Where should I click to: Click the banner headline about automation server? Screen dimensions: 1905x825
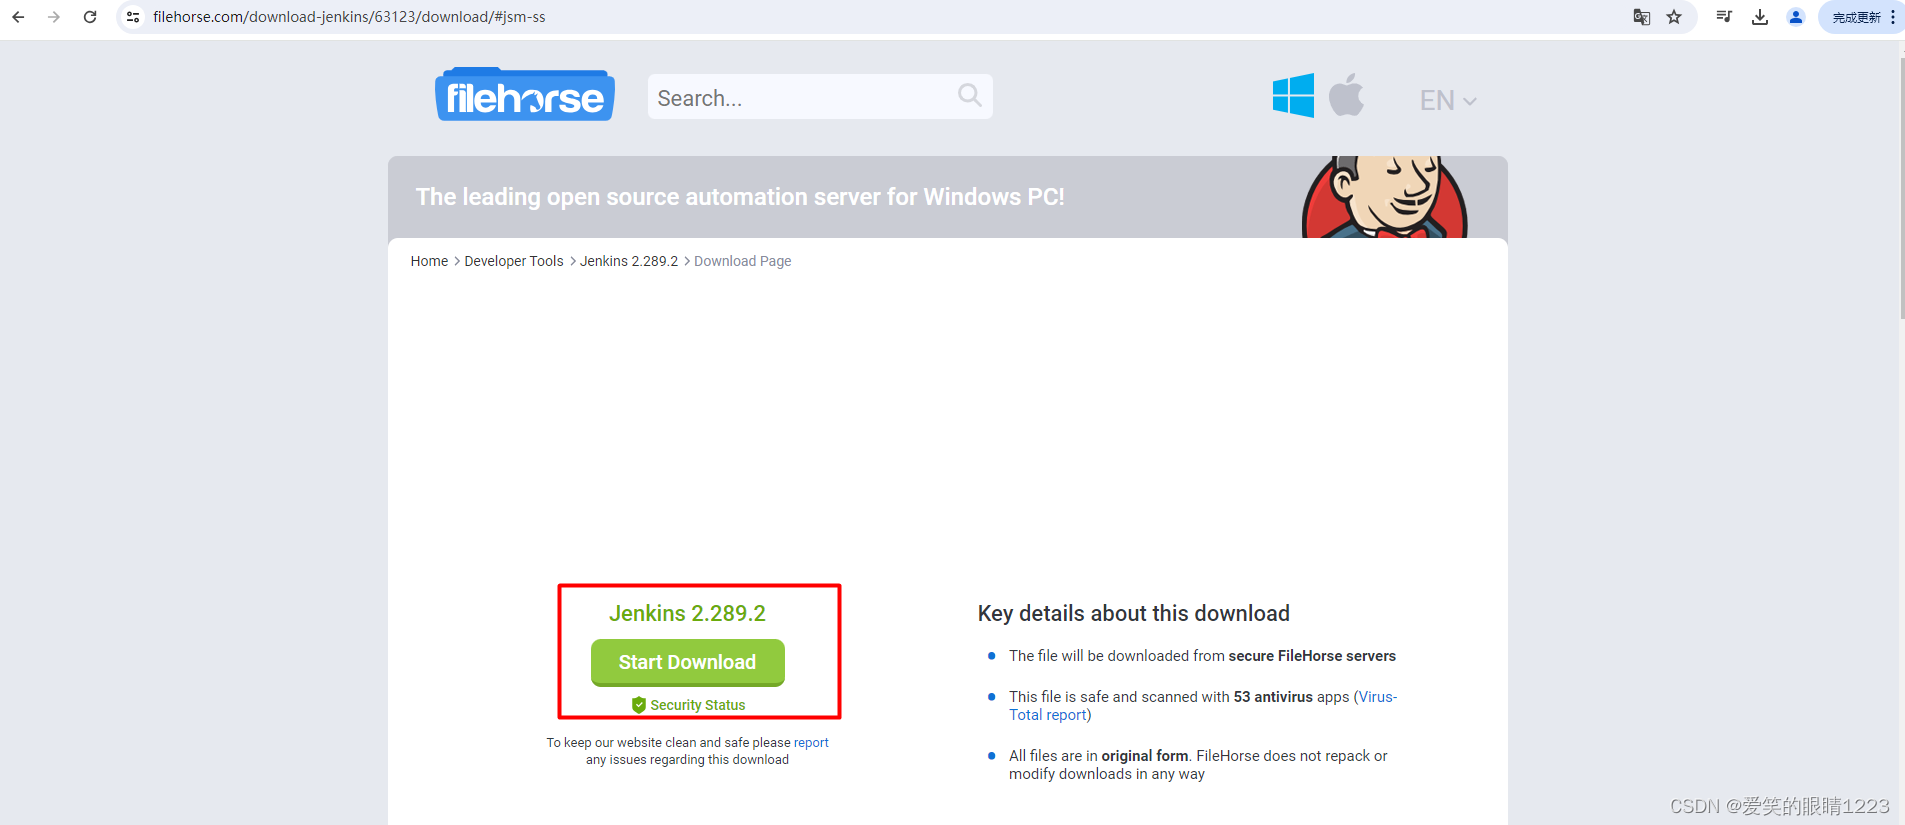click(x=740, y=197)
